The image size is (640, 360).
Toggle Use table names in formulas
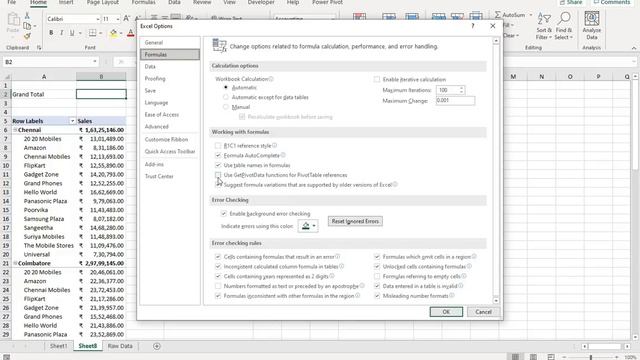[x=218, y=165]
